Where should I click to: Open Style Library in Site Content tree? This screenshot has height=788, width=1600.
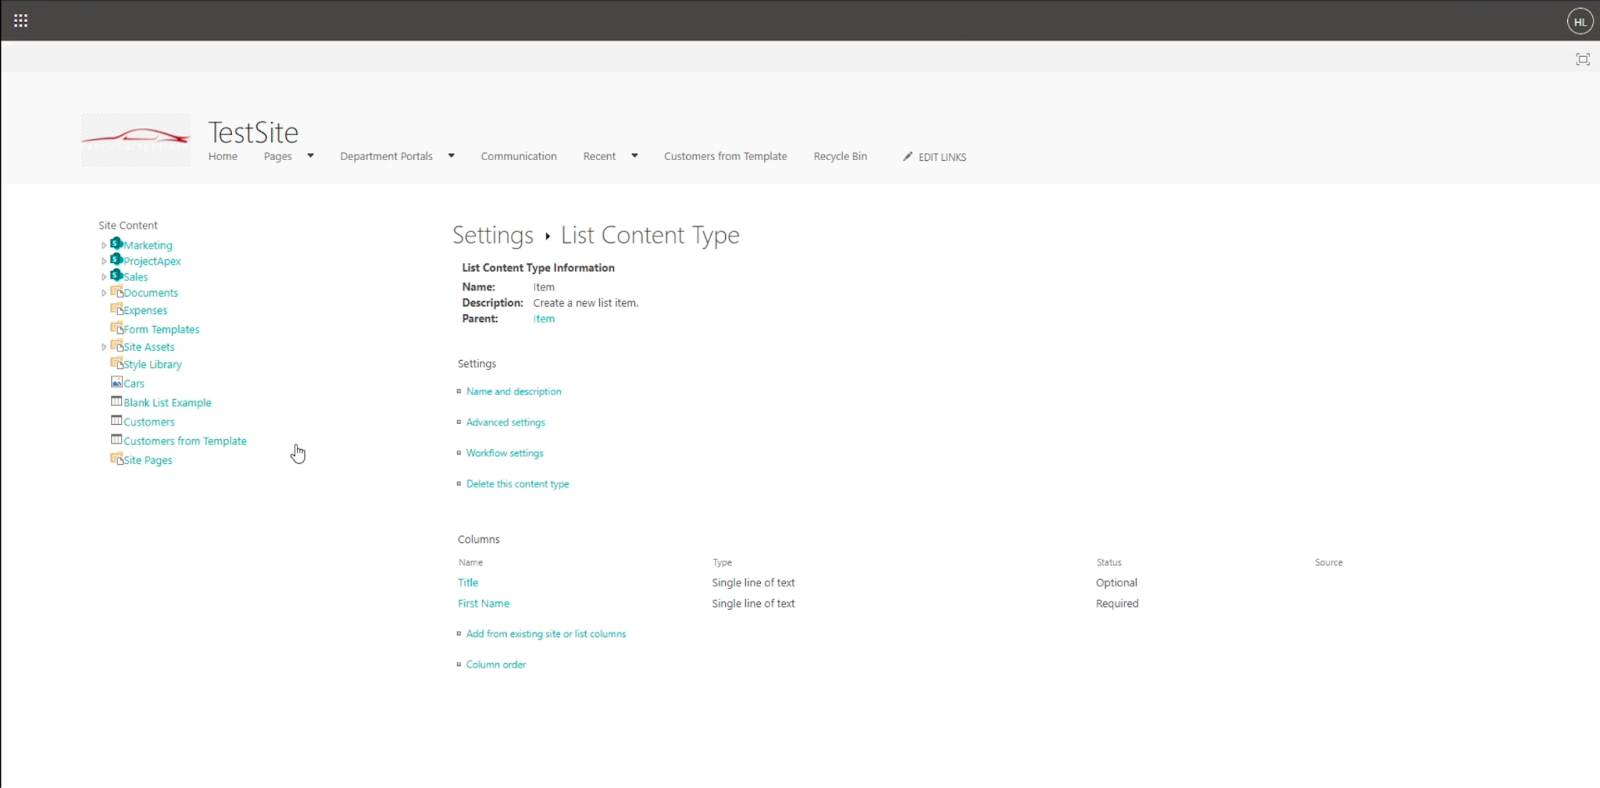(153, 364)
